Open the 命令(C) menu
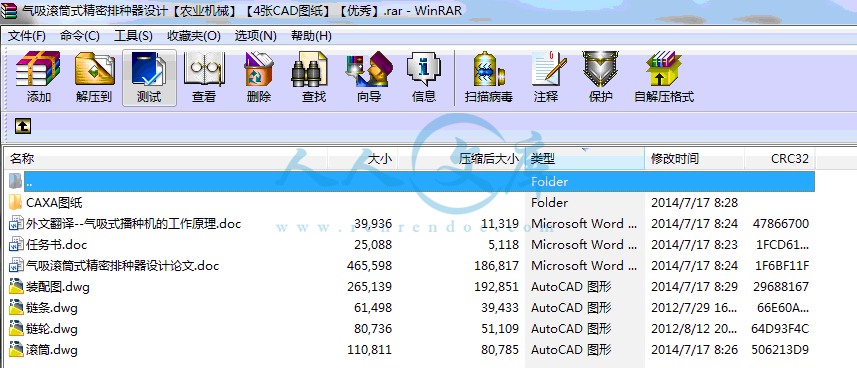The height and width of the screenshot is (368, 857). (x=80, y=36)
